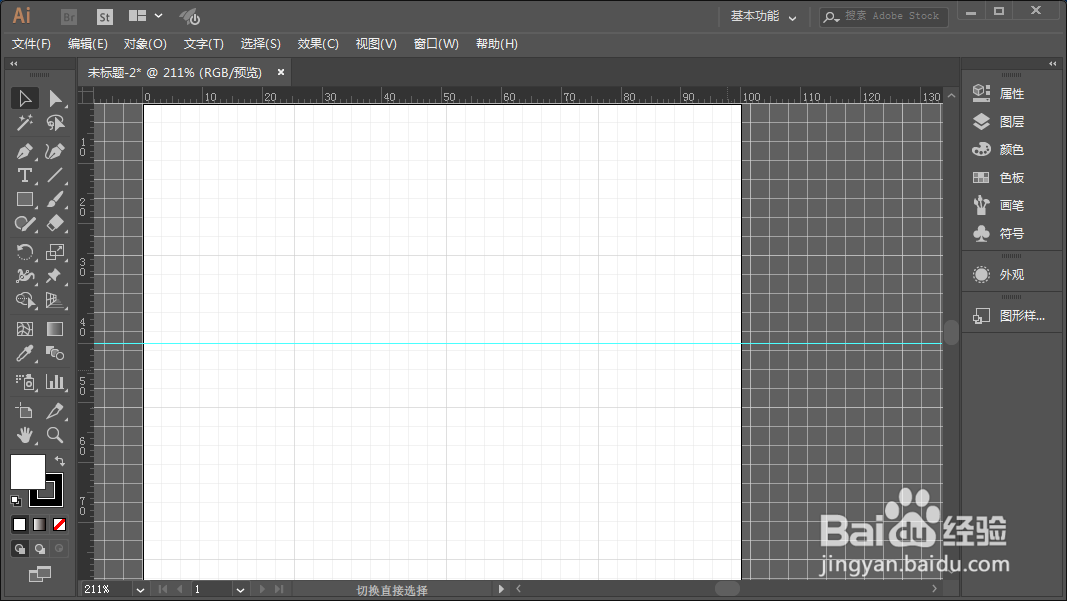Enable Draw Normal mode
1067x601 pixels.
point(20,549)
